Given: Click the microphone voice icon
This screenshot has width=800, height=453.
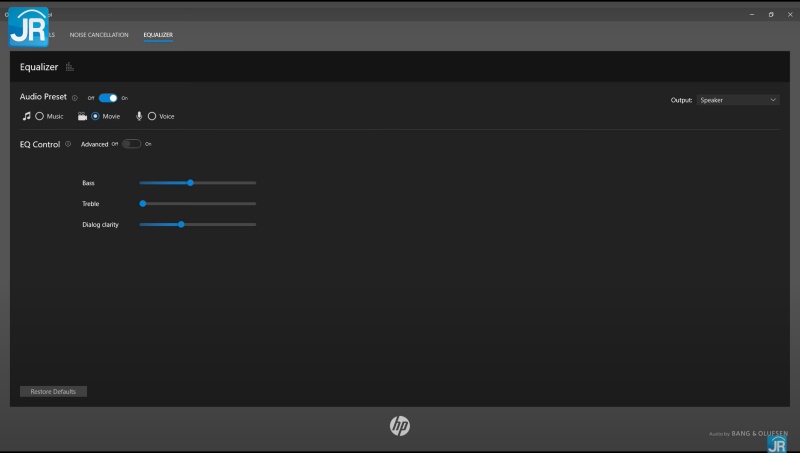Looking at the screenshot, I should [140, 116].
